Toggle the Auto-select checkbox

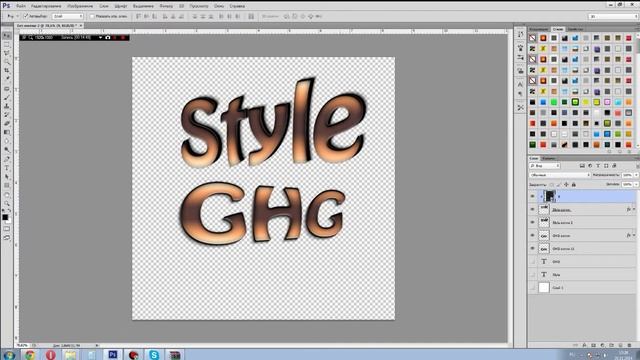click(26, 16)
